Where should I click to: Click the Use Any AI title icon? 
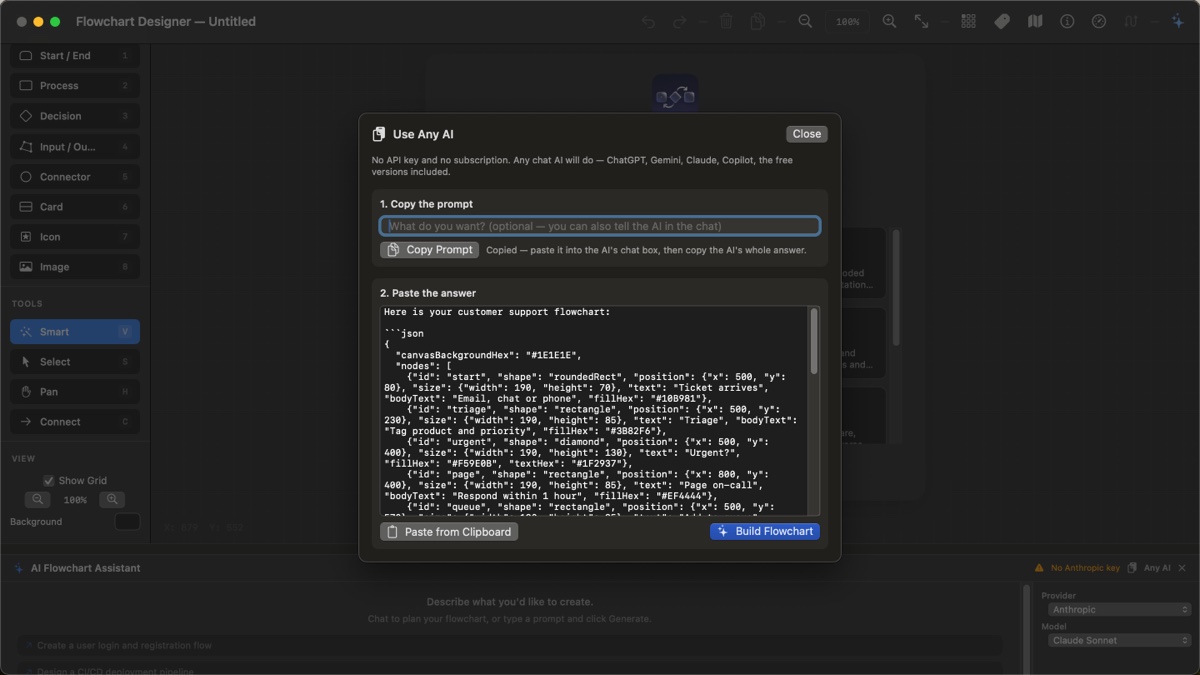pos(379,134)
